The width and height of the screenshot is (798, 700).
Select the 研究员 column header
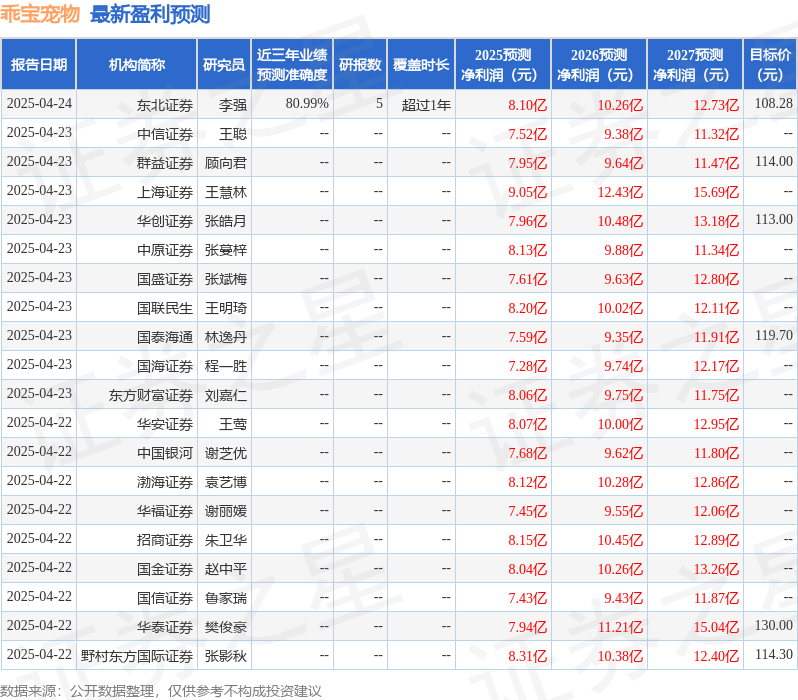click(224, 65)
